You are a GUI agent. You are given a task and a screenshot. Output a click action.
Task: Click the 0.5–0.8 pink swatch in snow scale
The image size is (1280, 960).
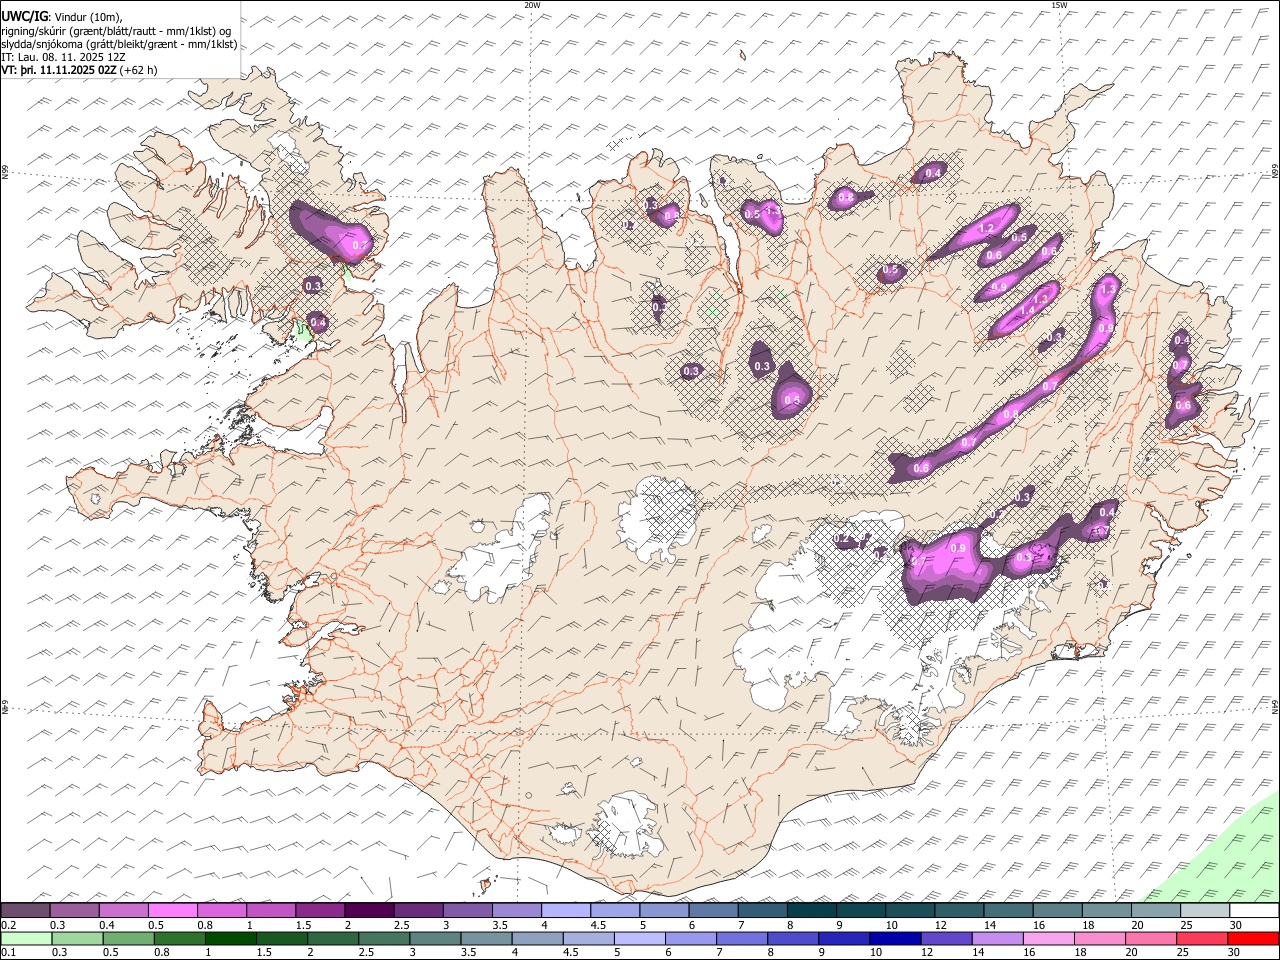click(173, 911)
